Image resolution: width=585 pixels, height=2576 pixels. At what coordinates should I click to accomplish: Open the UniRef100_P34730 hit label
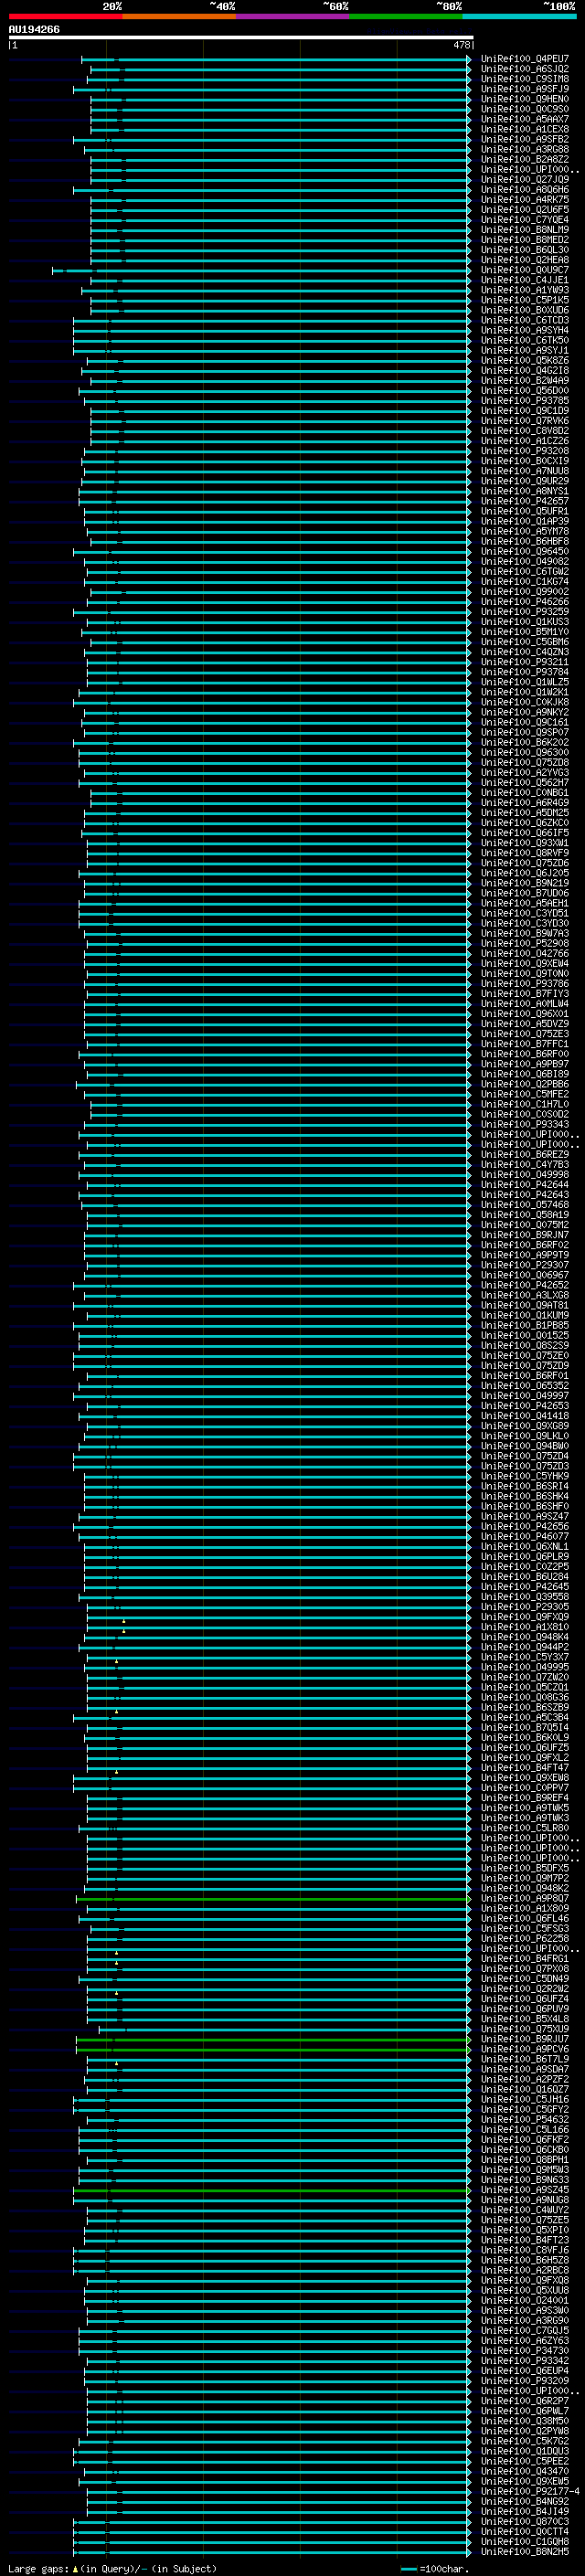click(525, 2351)
